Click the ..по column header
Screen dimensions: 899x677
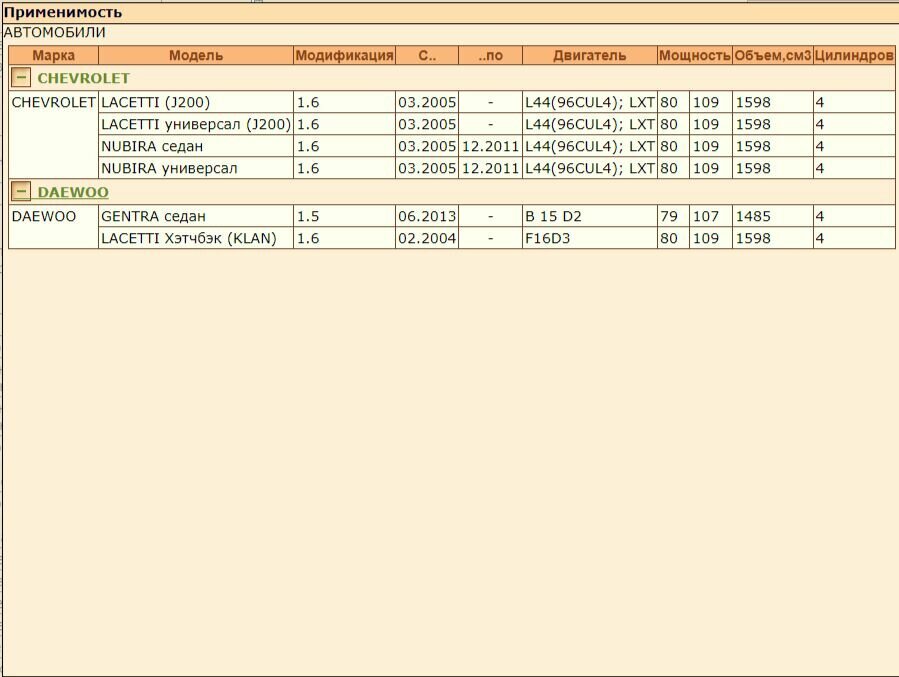[490, 55]
